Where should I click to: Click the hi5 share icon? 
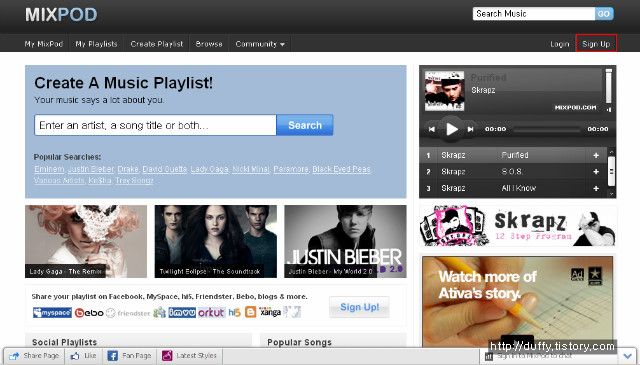(234, 313)
